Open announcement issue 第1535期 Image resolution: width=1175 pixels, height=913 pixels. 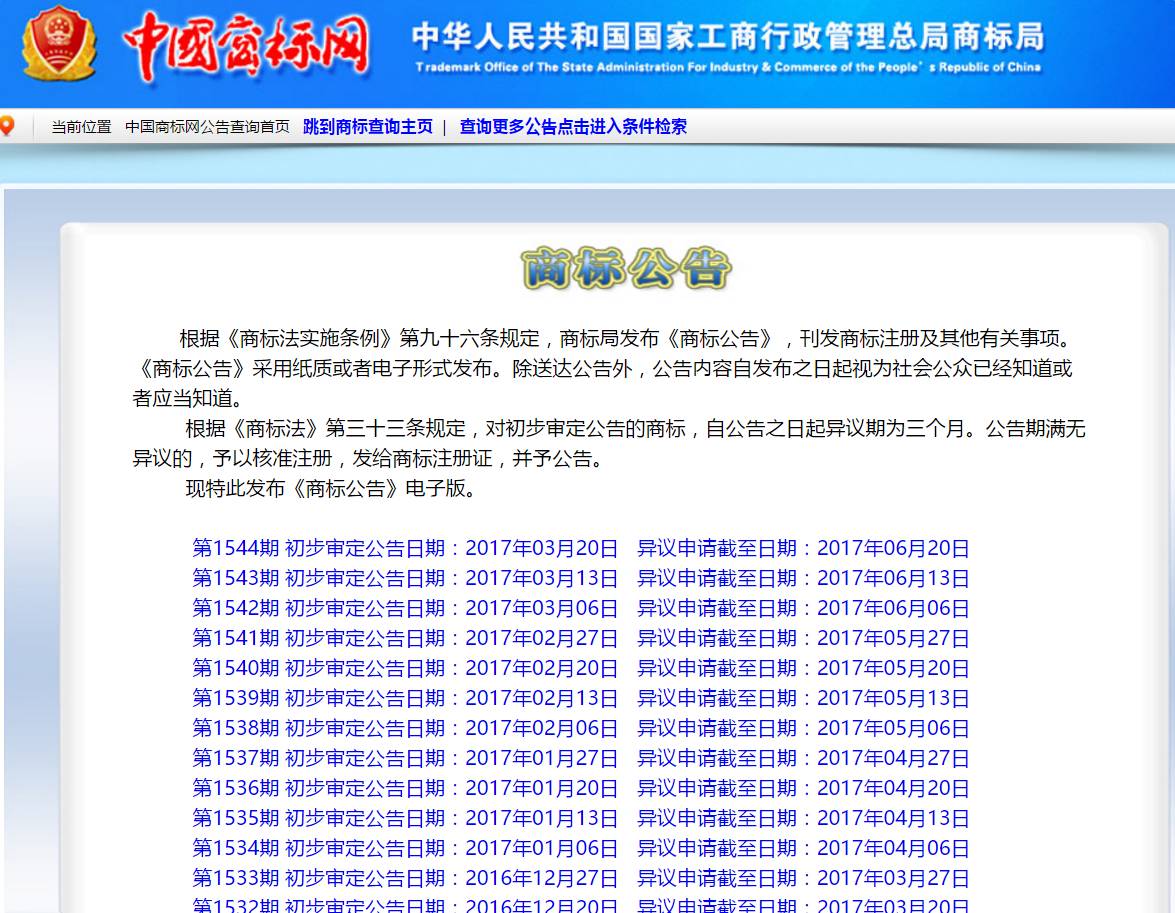point(580,818)
